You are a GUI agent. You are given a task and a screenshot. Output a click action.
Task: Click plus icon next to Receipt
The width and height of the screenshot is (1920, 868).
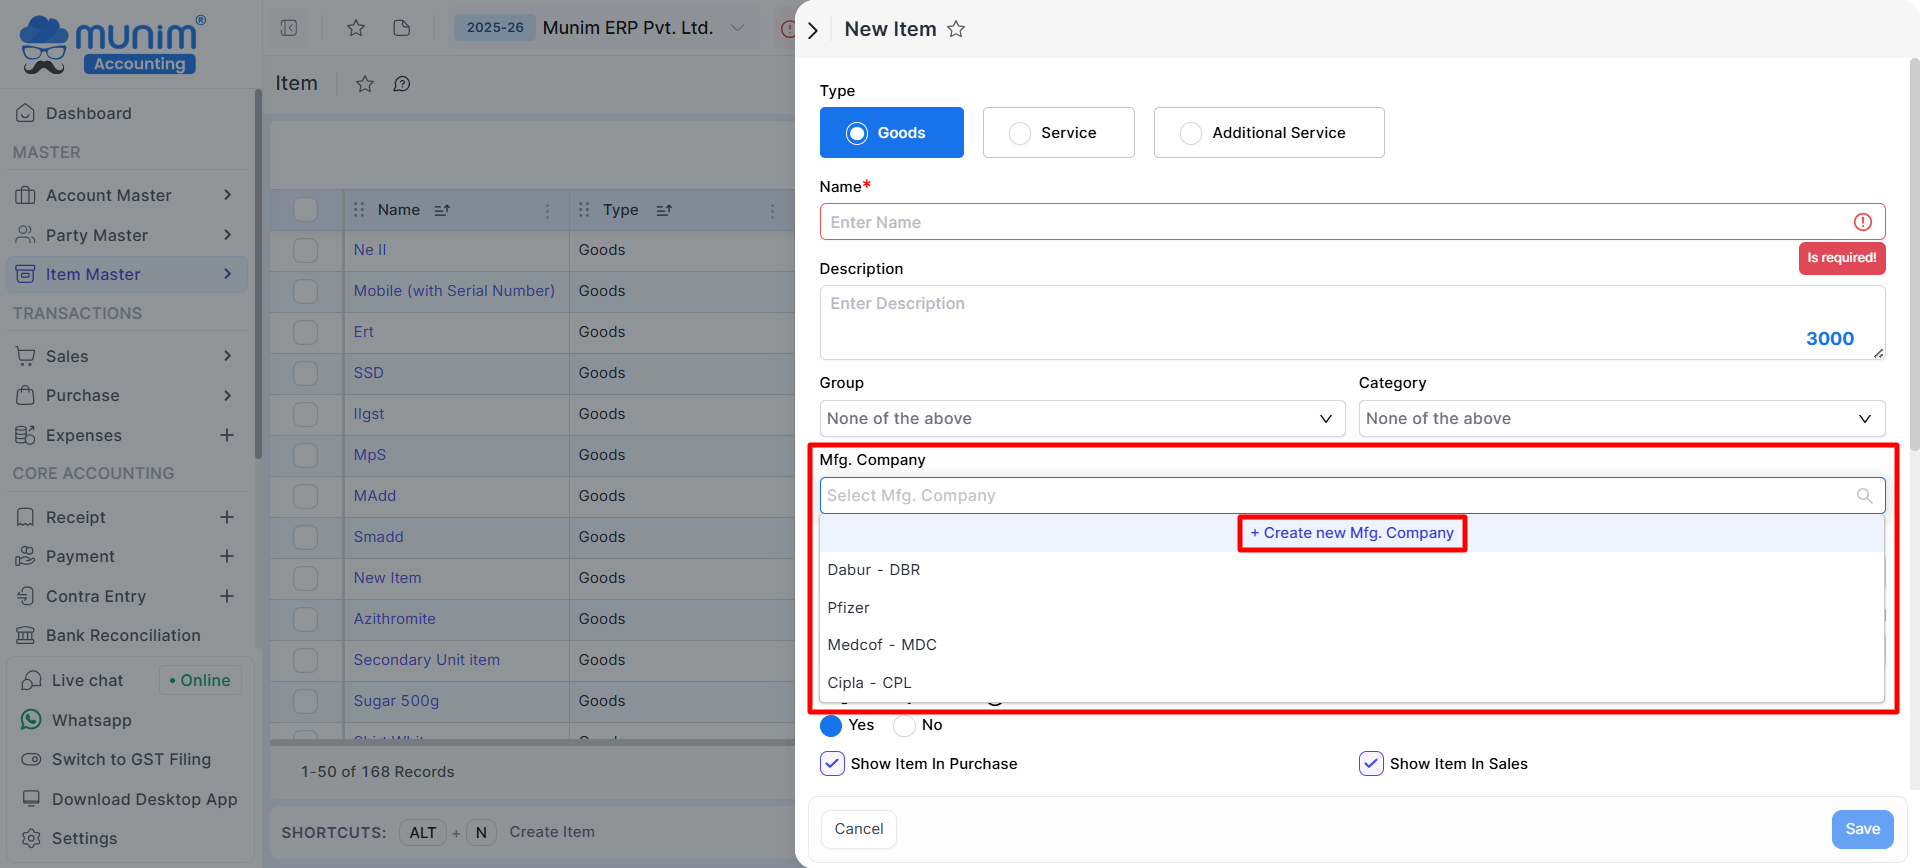click(x=227, y=517)
